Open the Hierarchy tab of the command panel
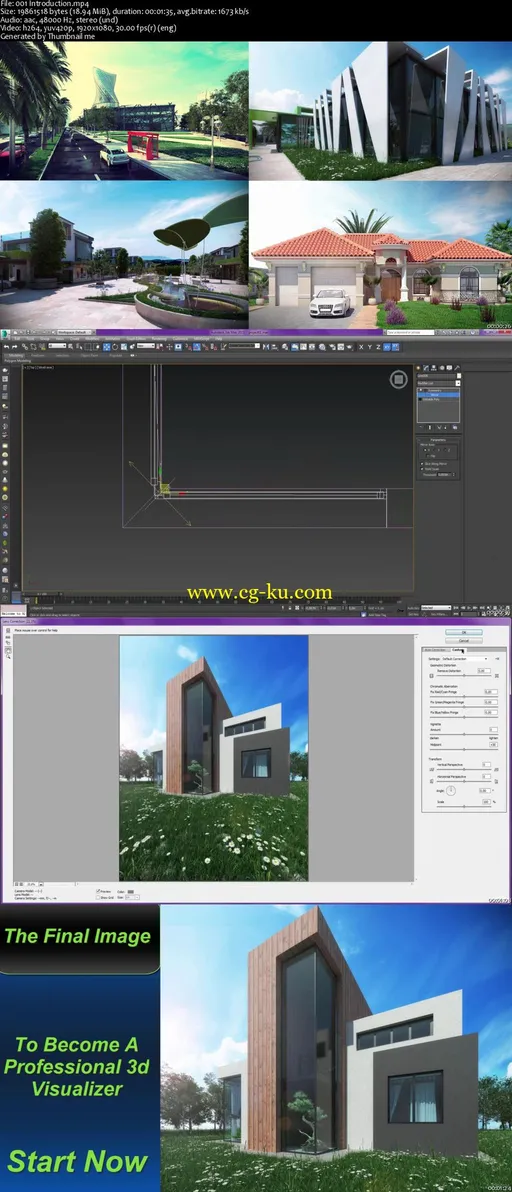The image size is (512, 1192). [x=434, y=368]
